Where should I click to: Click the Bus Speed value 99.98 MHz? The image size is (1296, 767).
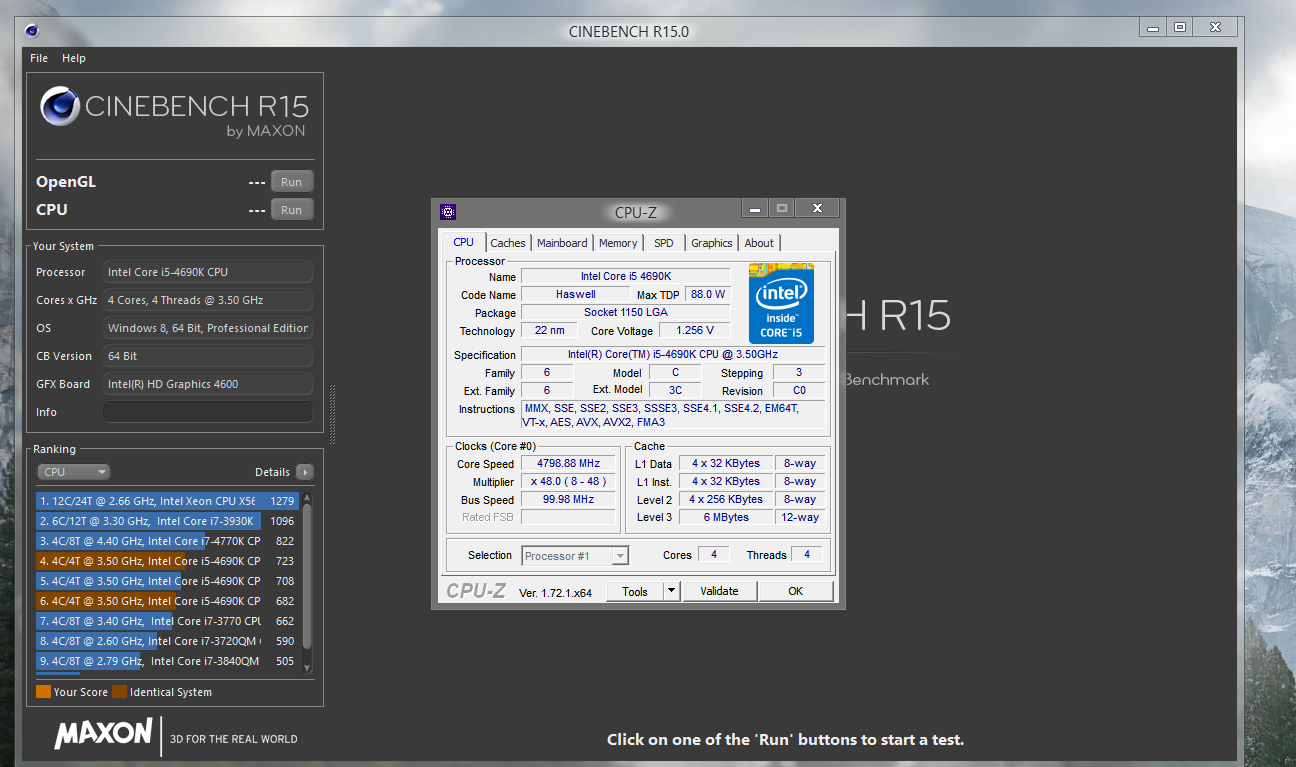point(568,500)
